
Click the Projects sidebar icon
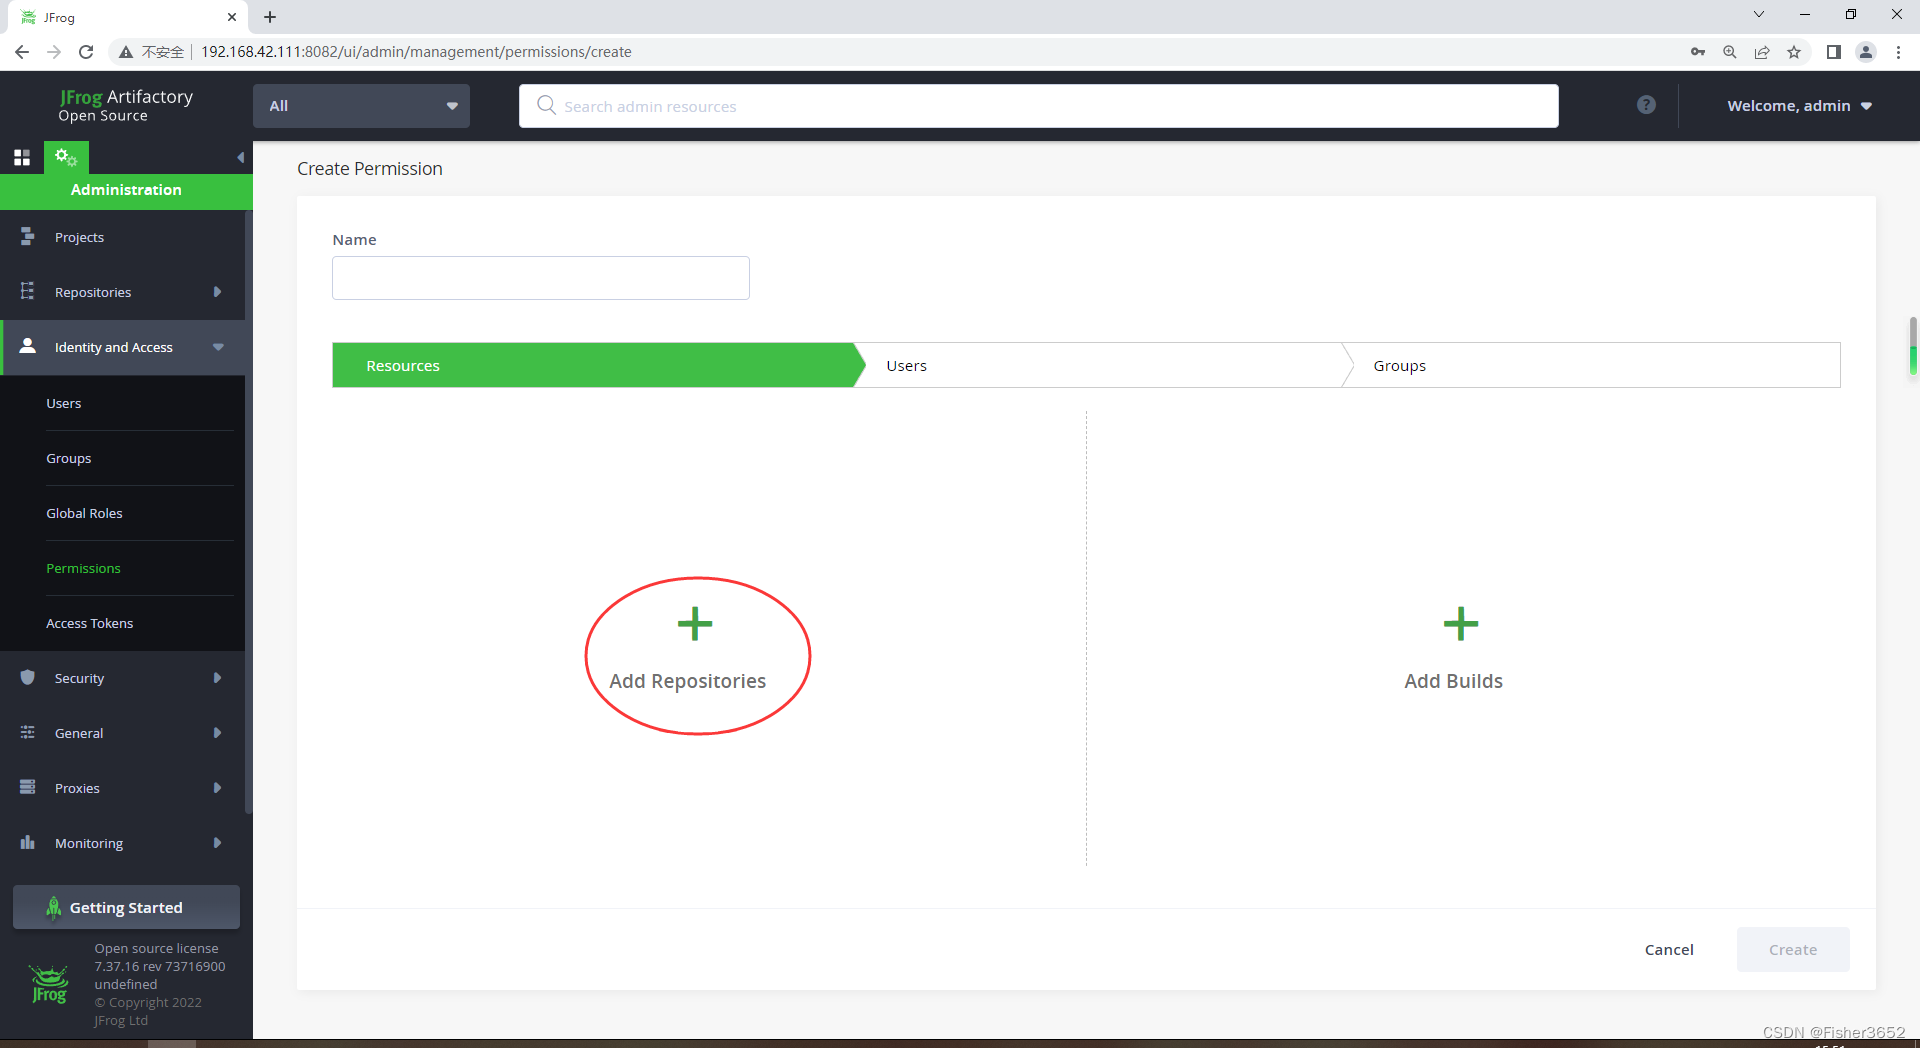[x=27, y=237]
